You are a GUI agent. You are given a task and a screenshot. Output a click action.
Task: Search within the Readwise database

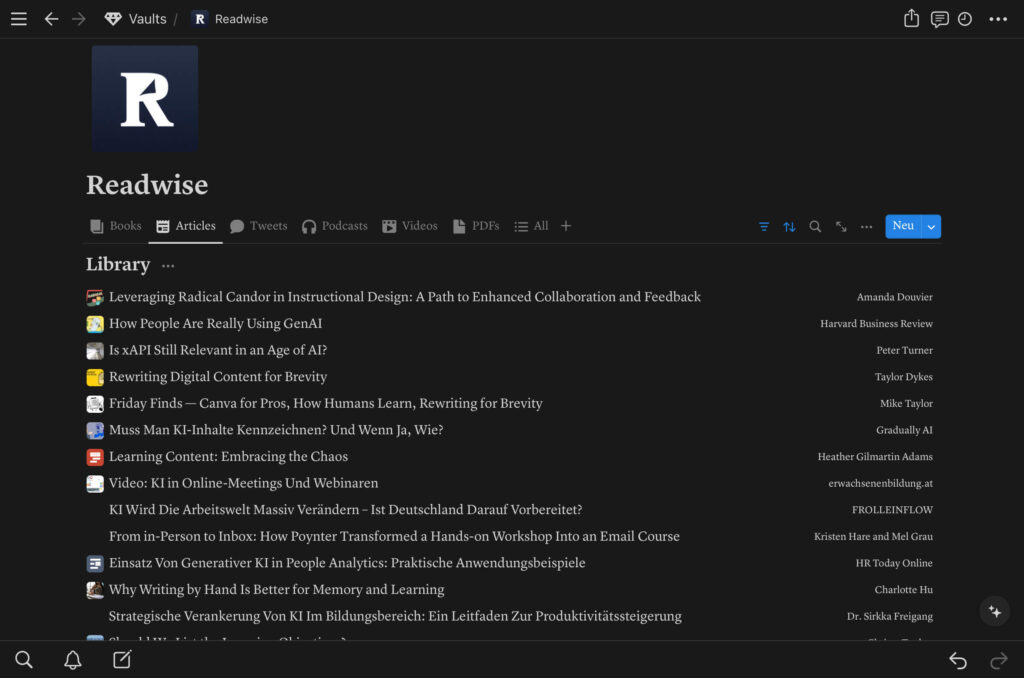pyautogui.click(x=814, y=226)
